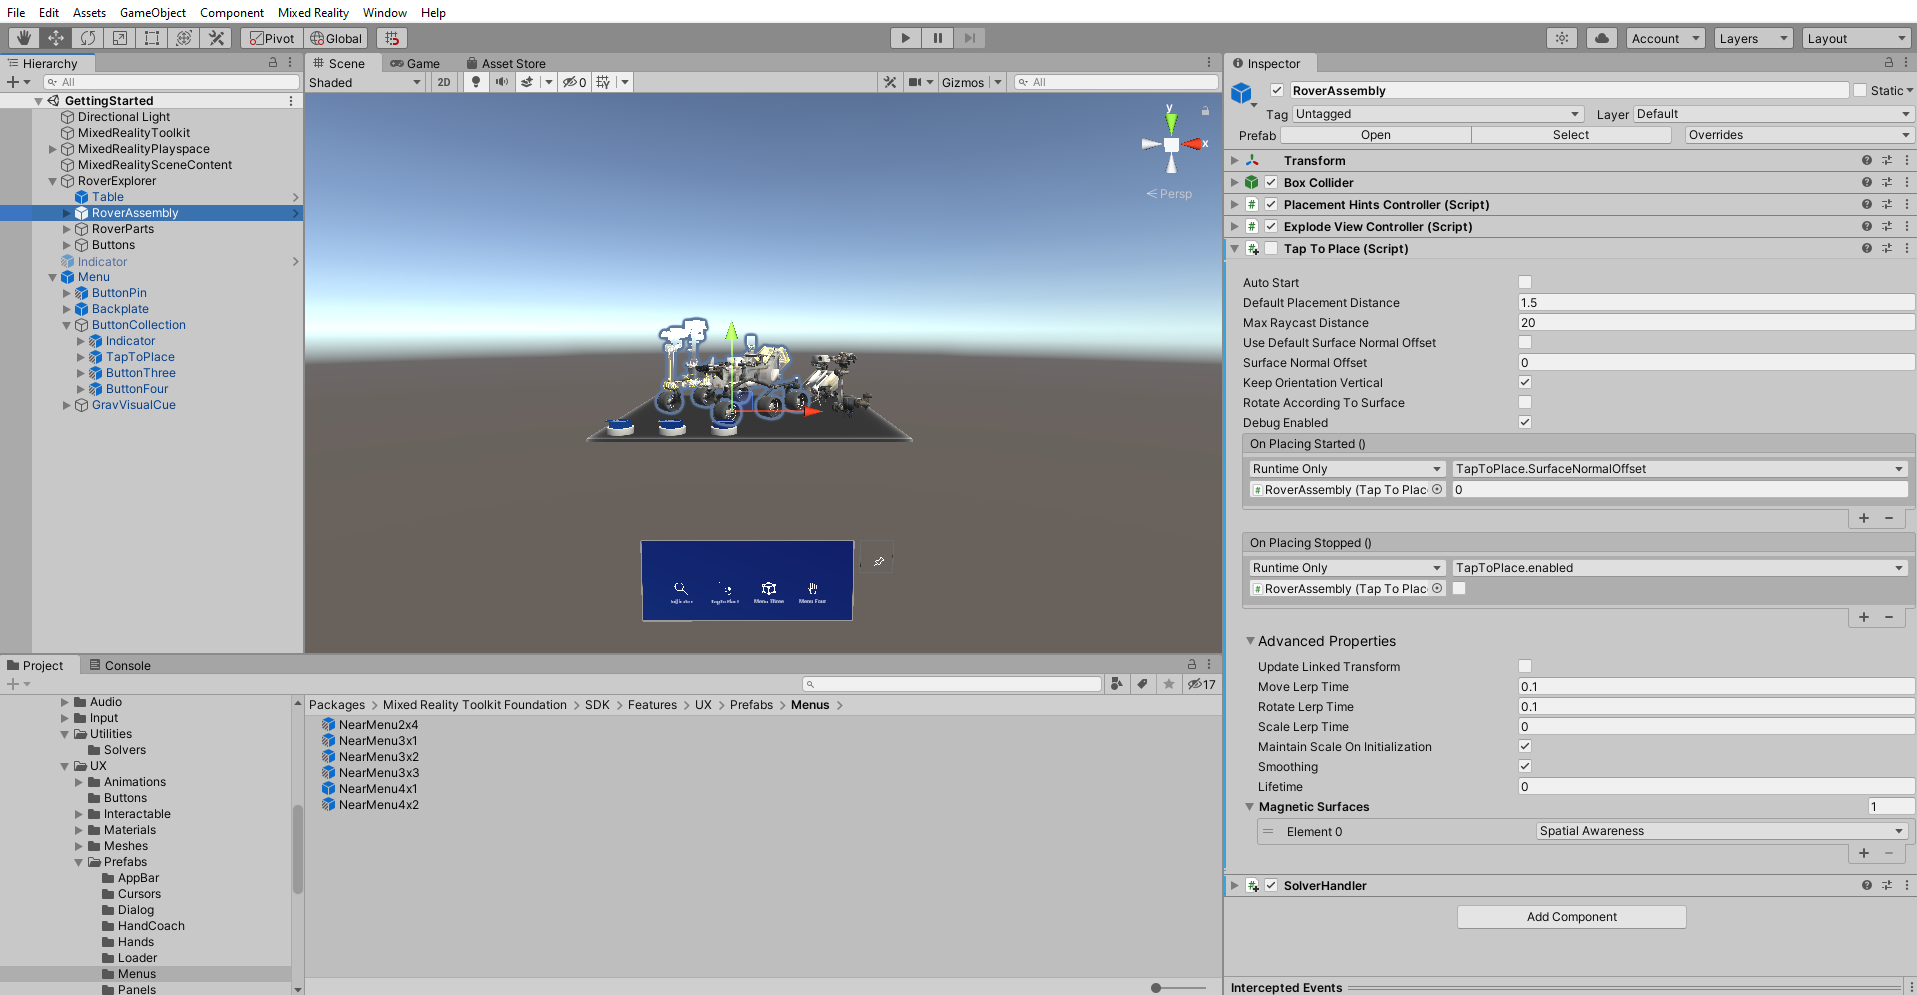This screenshot has height=995, width=1917.
Task: Remove entry from On Placing Stopped list
Action: (x=1889, y=617)
